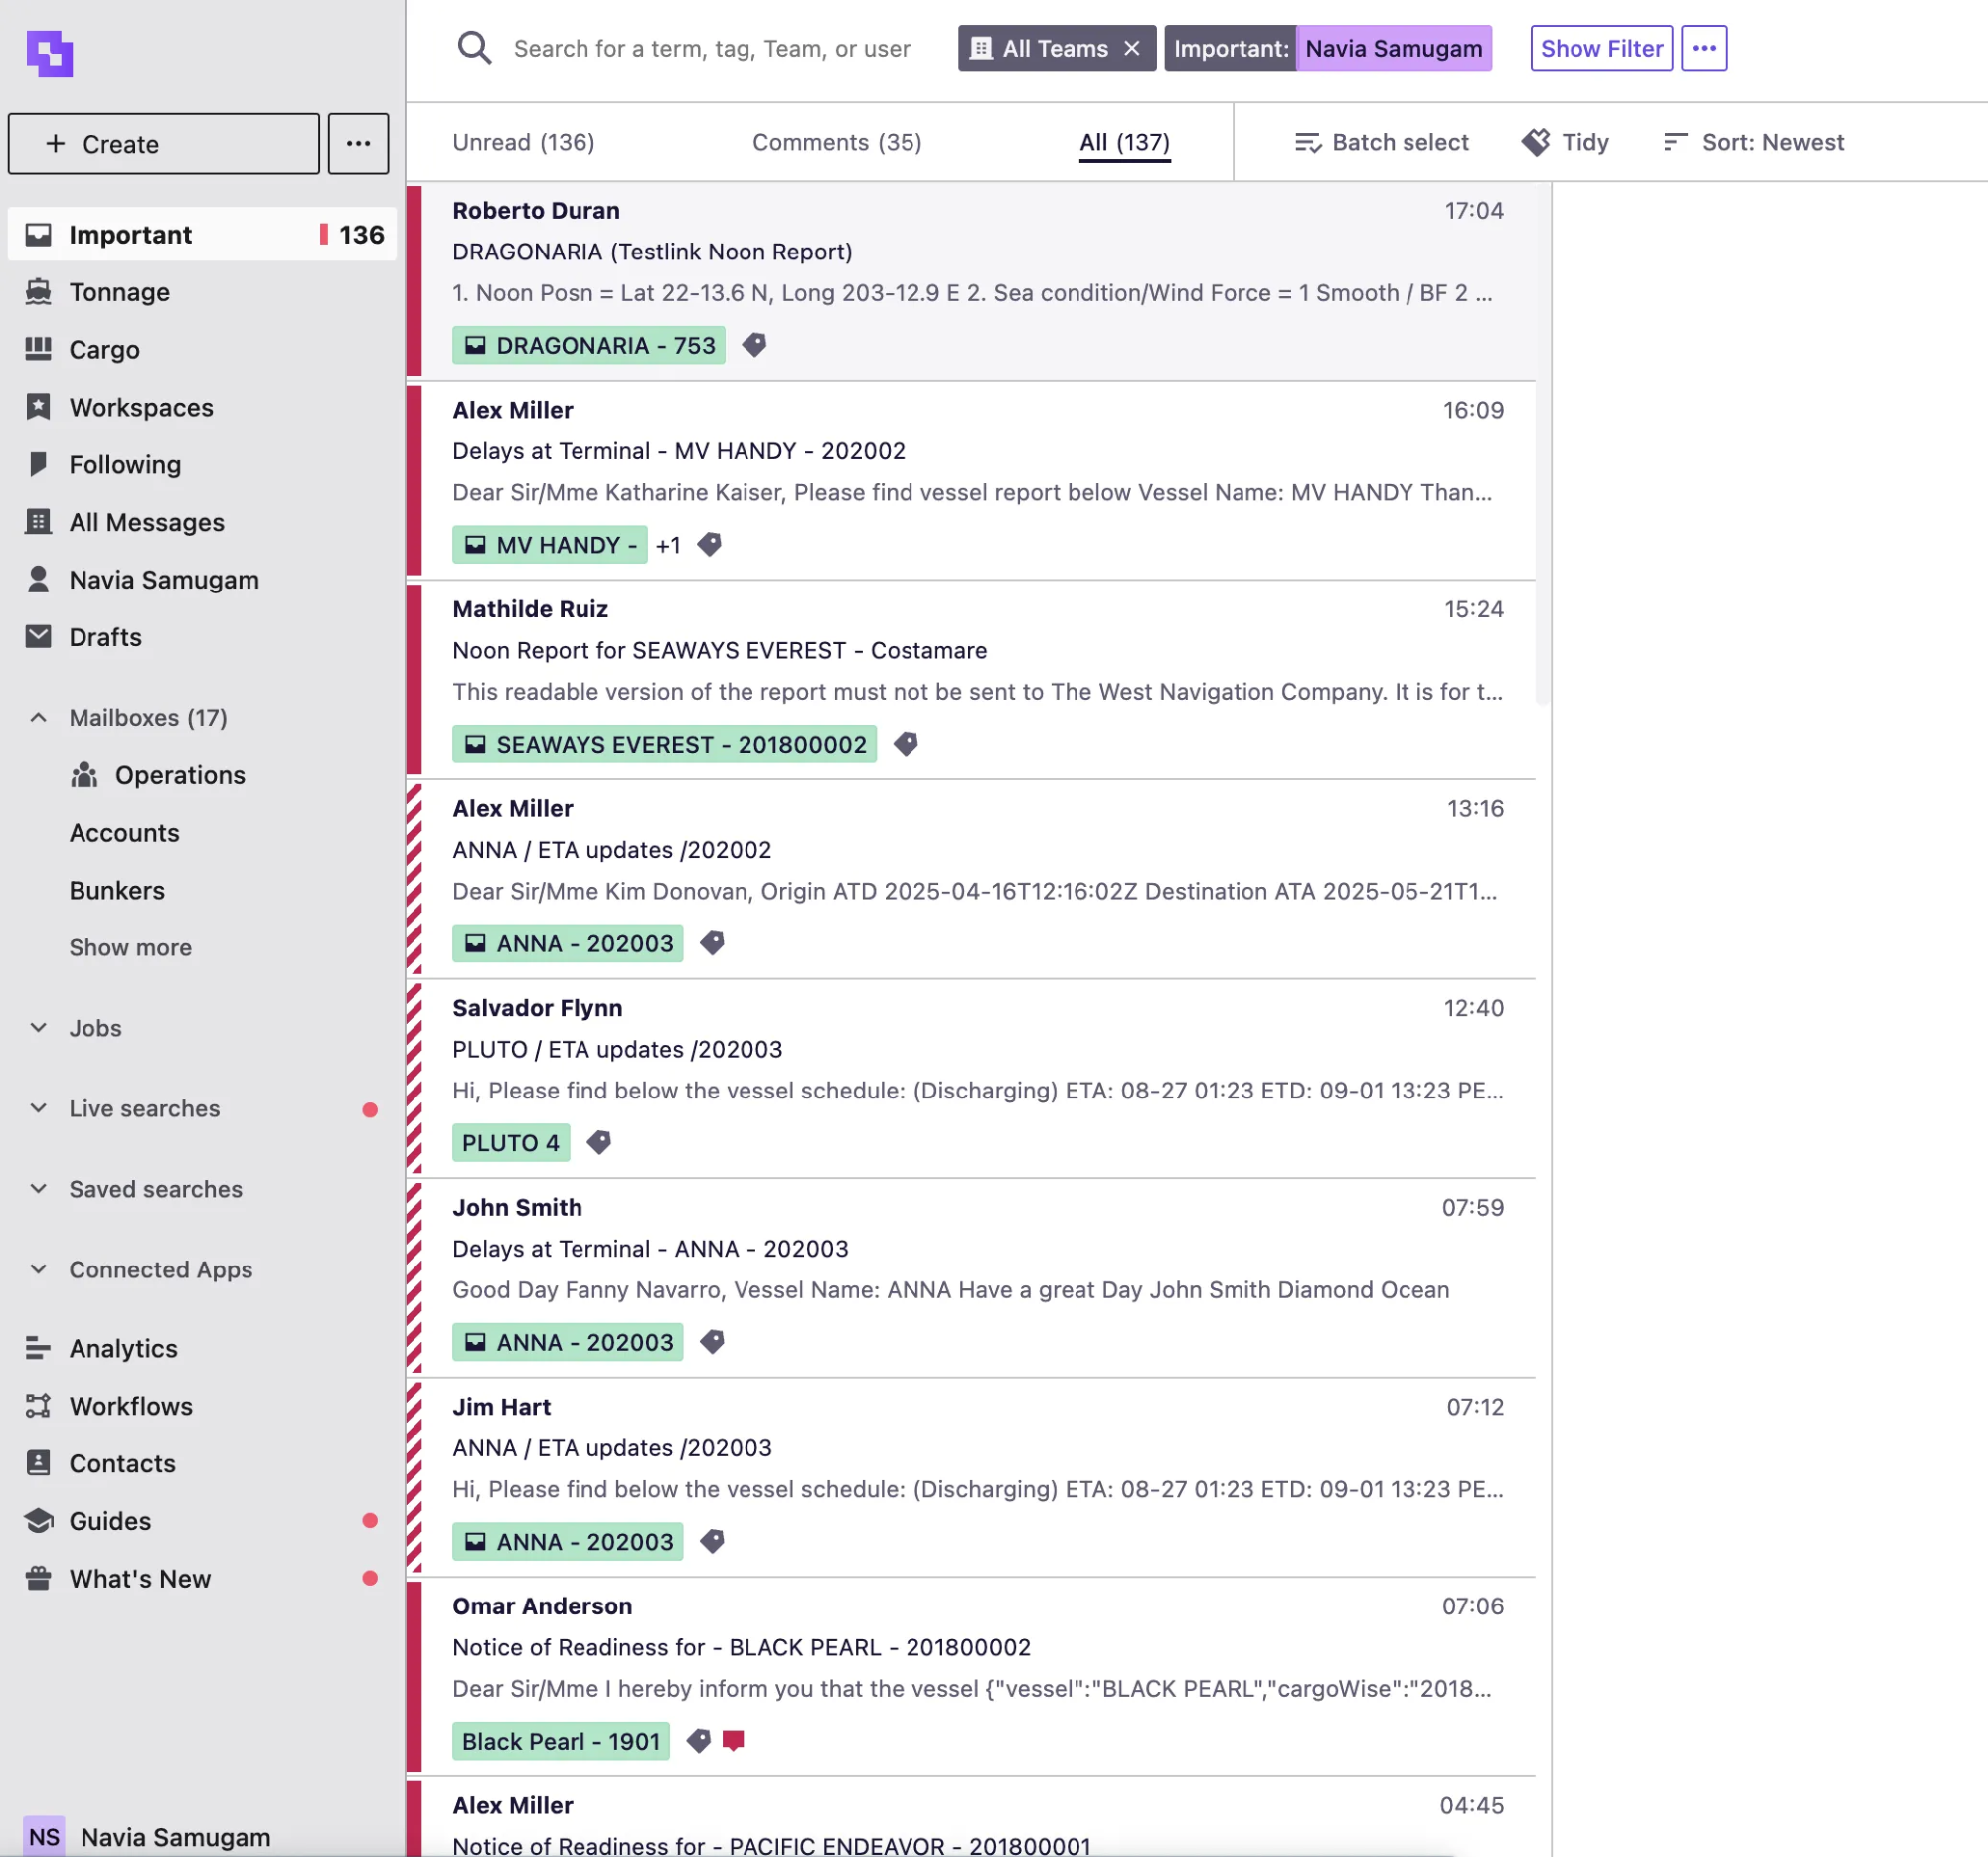The width and height of the screenshot is (1988, 1857).
Task: Open What's New page
Action: (x=202, y=1578)
